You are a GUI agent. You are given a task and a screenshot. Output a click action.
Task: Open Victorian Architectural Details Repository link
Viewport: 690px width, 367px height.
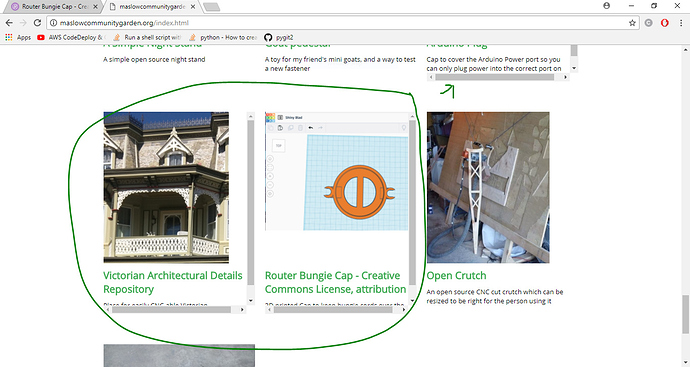coord(172,283)
